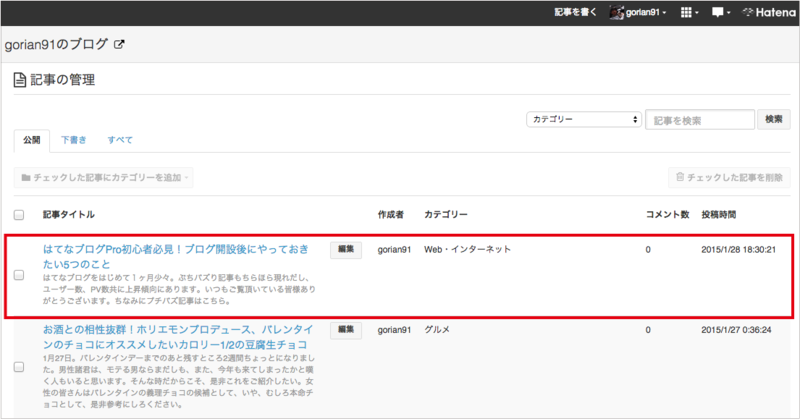Click チェックした記事を削除 button
The height and width of the screenshot is (419, 800).
point(729,178)
